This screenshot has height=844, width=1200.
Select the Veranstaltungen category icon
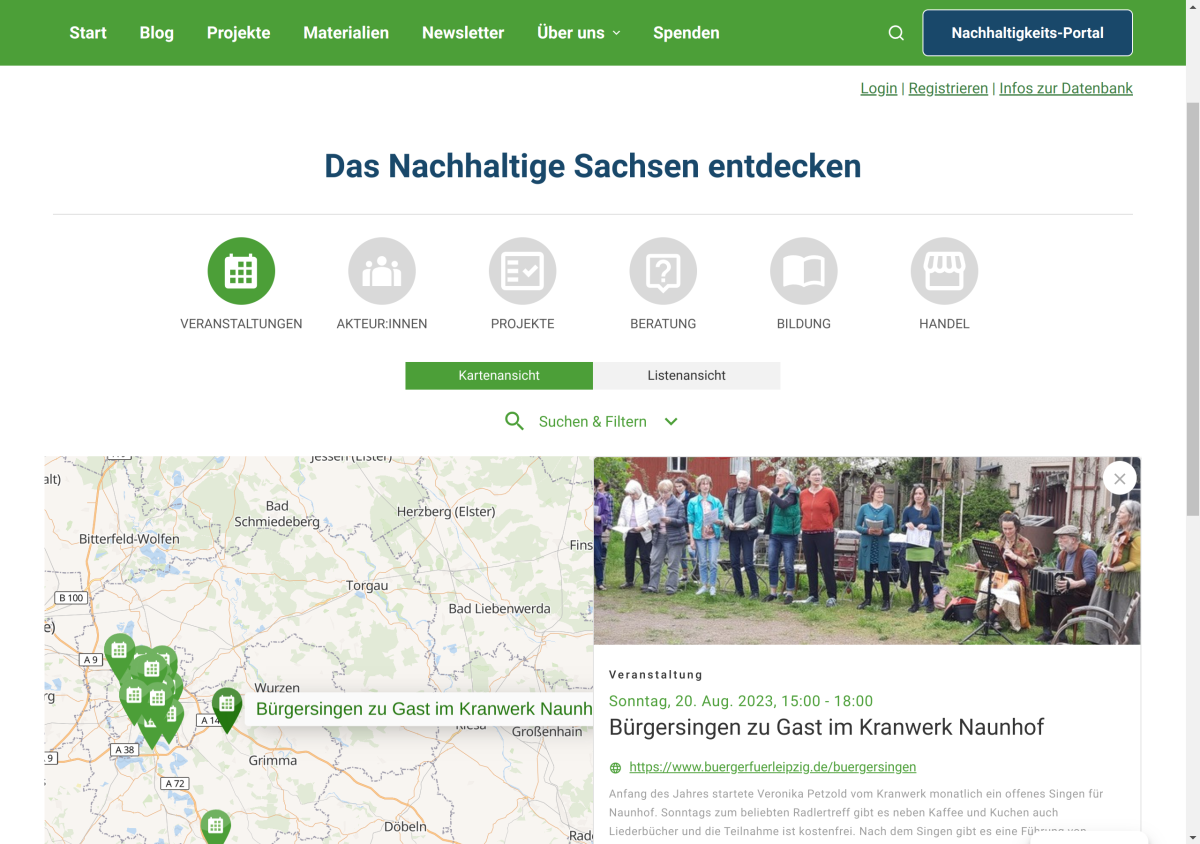click(x=241, y=270)
